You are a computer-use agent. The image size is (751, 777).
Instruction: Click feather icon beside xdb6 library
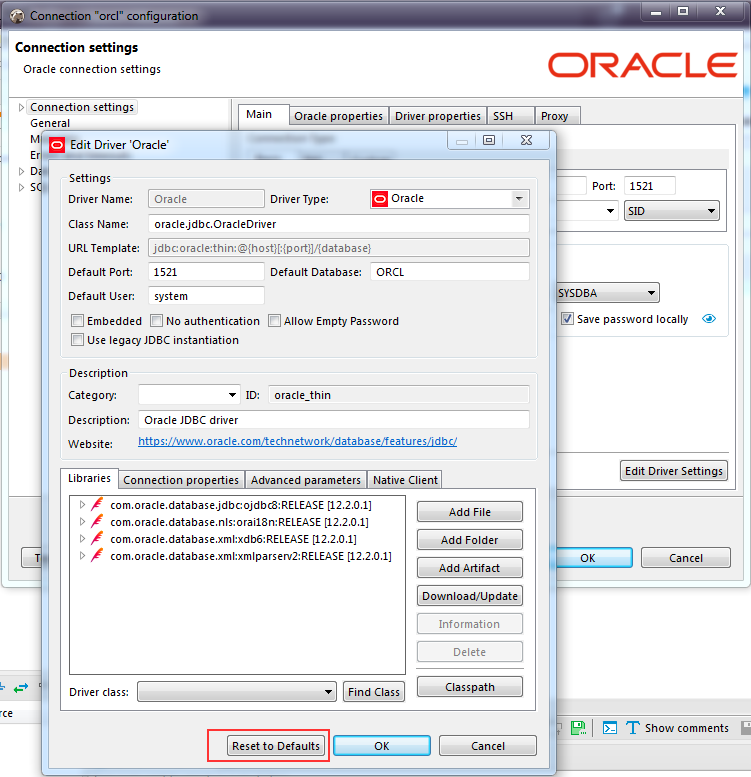pos(97,538)
